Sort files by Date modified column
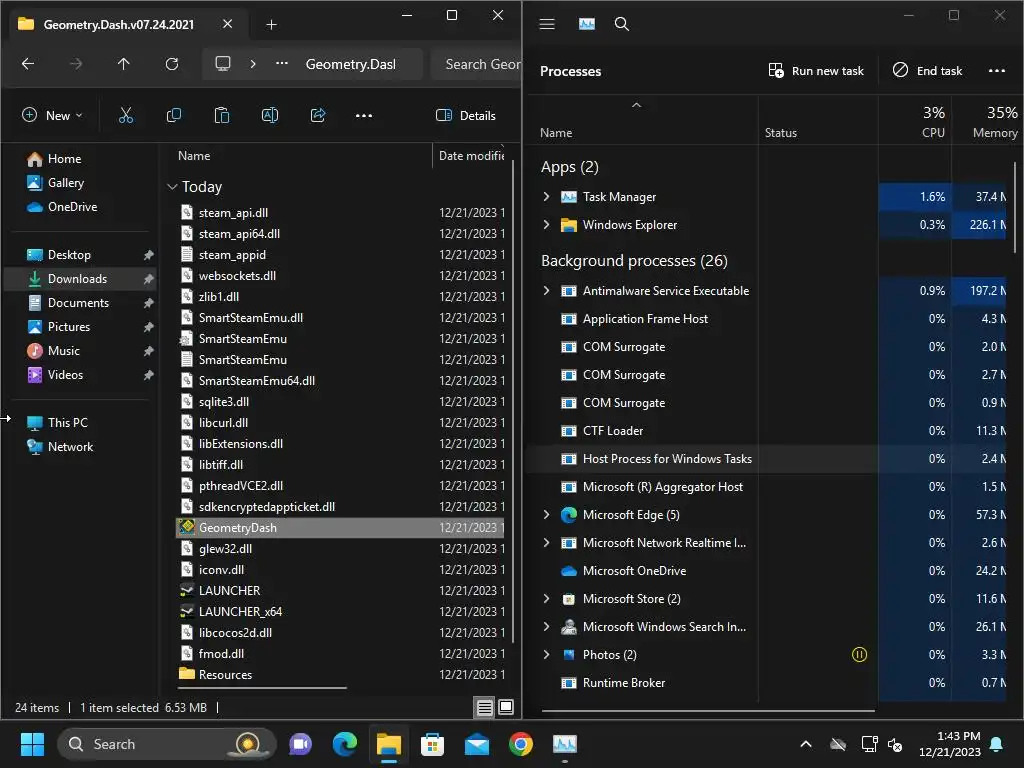 (470, 156)
